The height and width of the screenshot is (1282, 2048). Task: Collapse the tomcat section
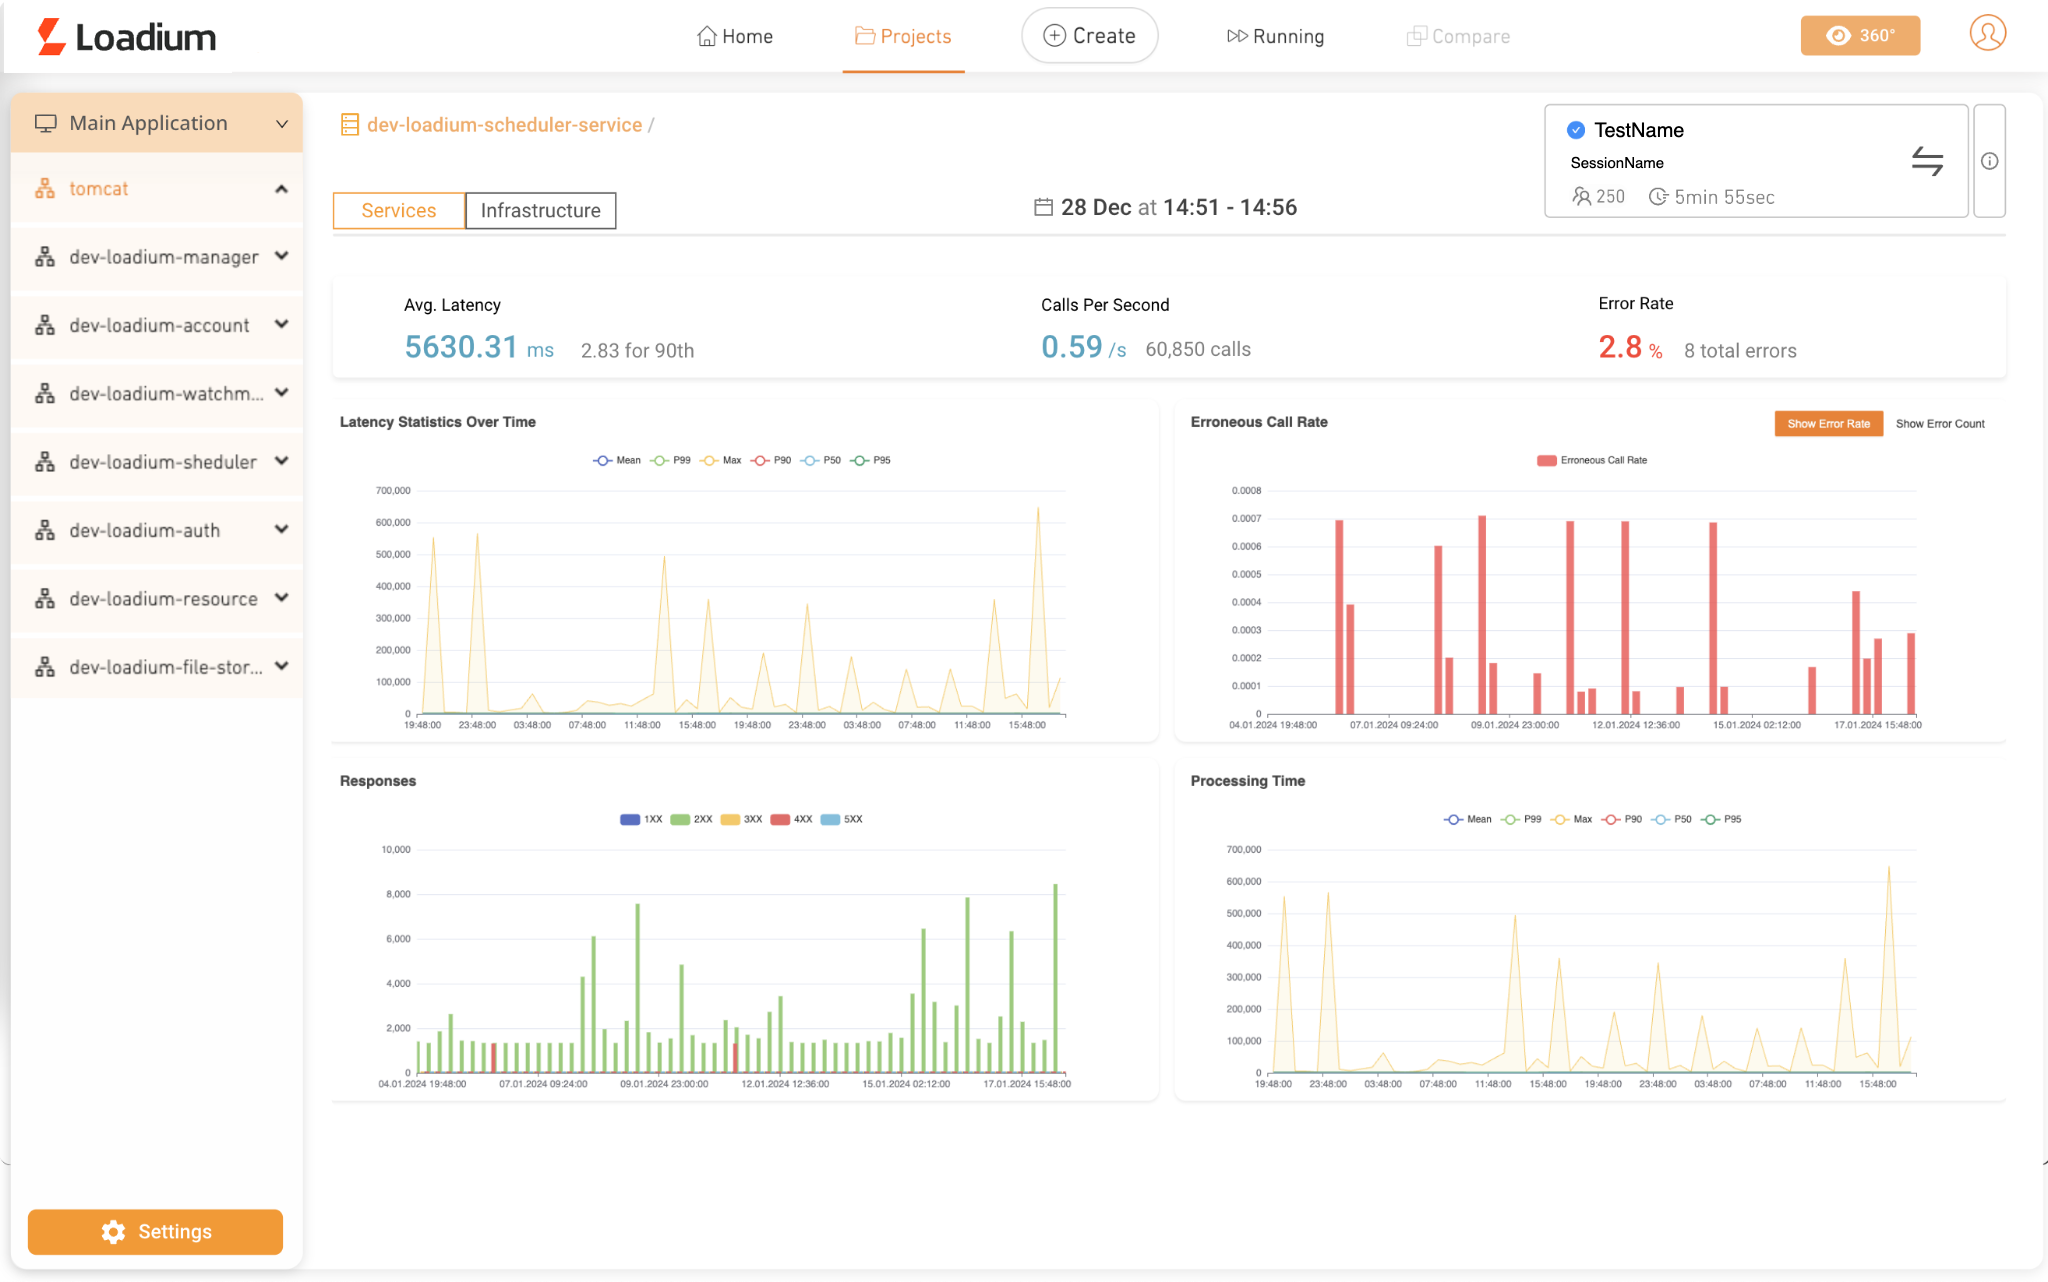coord(281,189)
